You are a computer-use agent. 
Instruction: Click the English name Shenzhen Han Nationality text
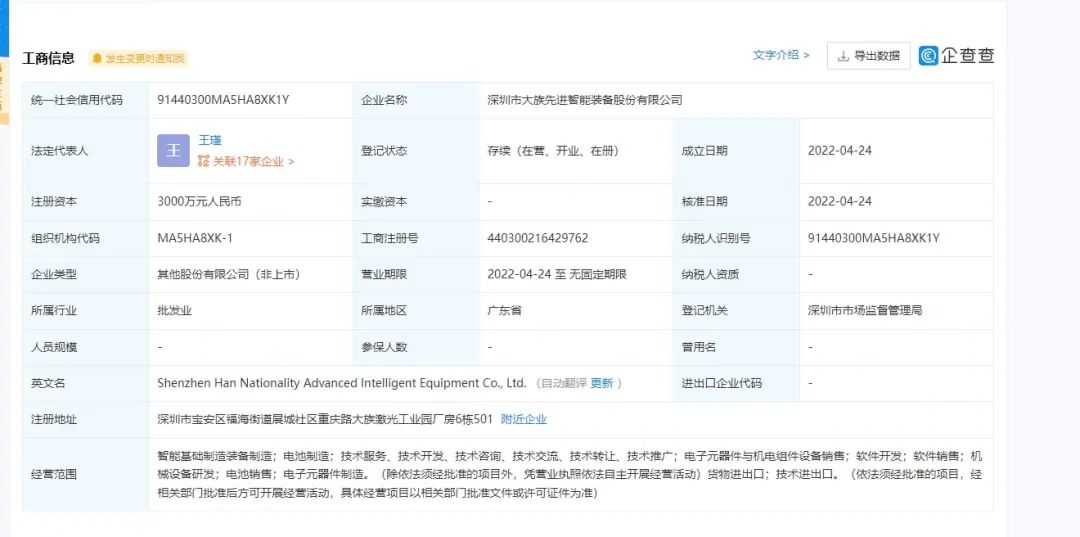click(x=342, y=383)
